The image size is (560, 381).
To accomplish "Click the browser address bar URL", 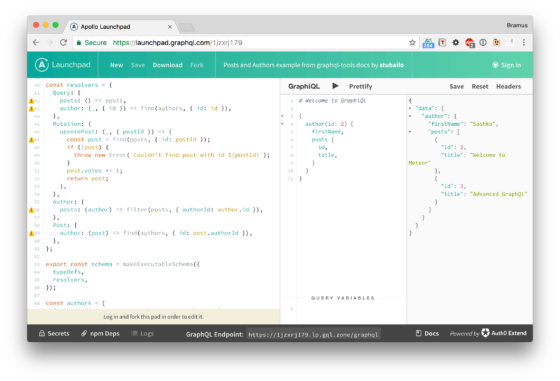I will 178,42.
